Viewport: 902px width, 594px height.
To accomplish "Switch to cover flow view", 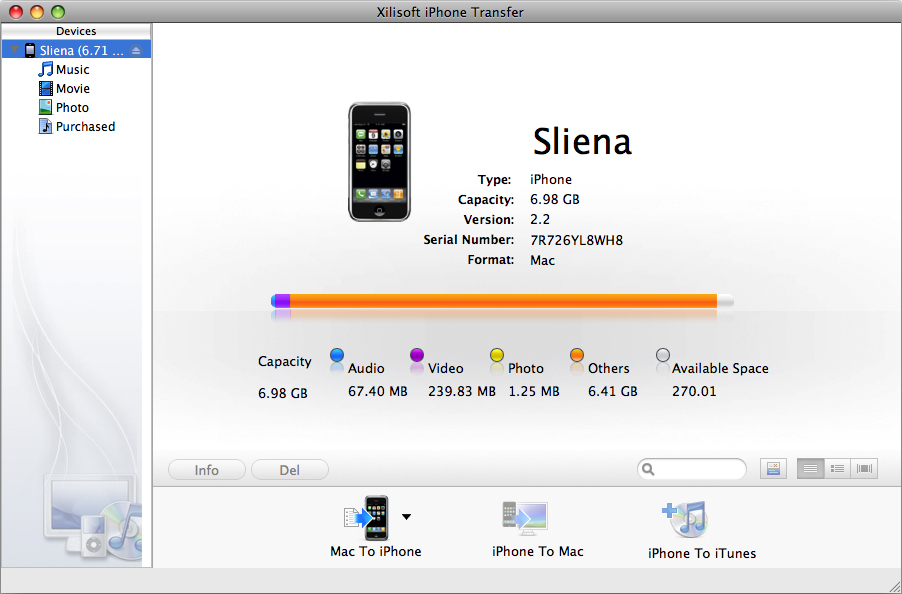I will point(864,468).
